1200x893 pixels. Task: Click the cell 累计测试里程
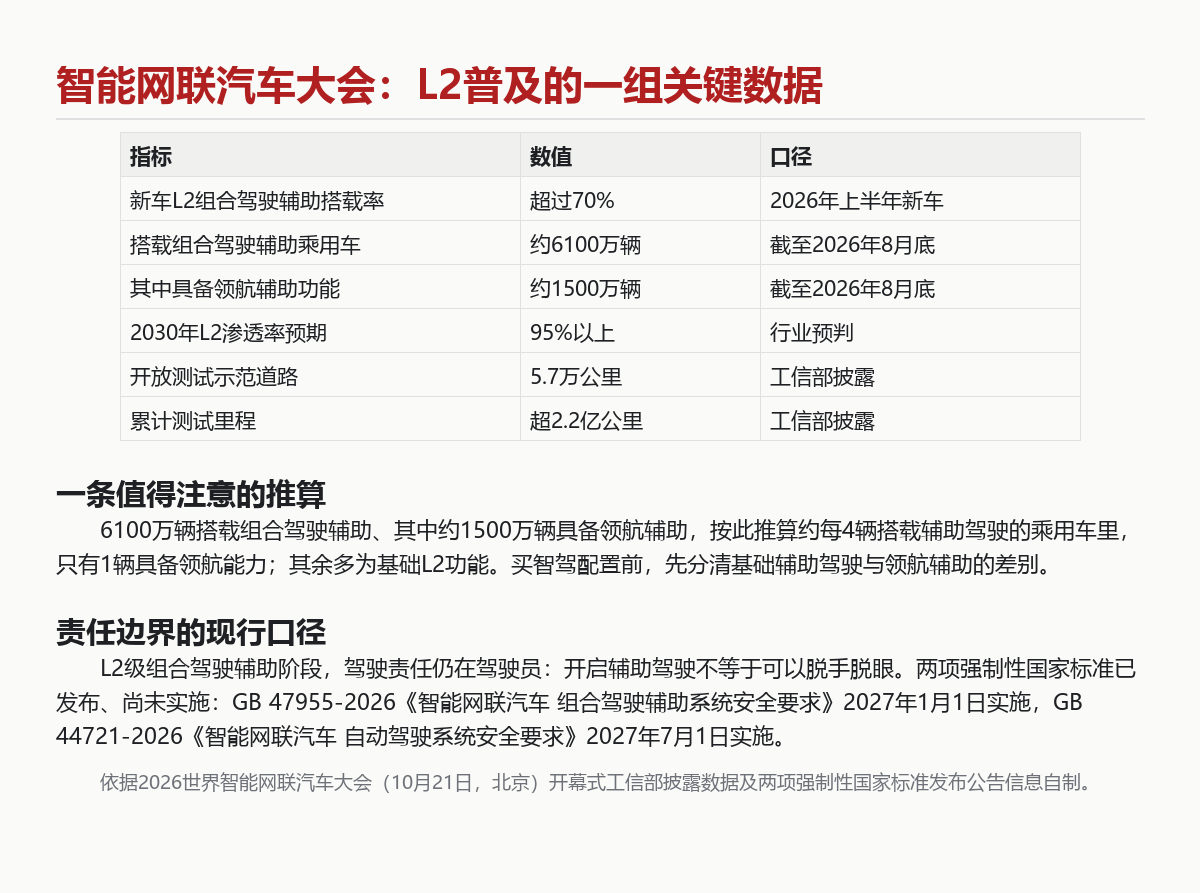tap(320, 419)
